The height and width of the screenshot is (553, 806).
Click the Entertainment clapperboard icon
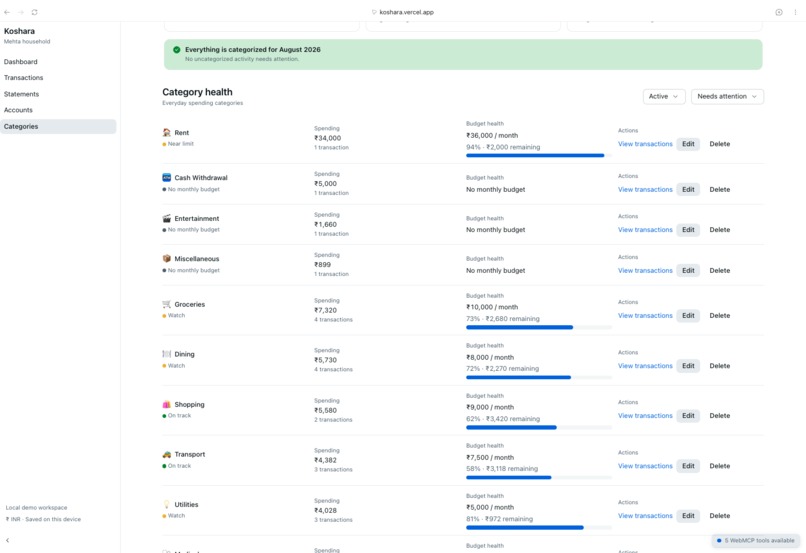[167, 218]
